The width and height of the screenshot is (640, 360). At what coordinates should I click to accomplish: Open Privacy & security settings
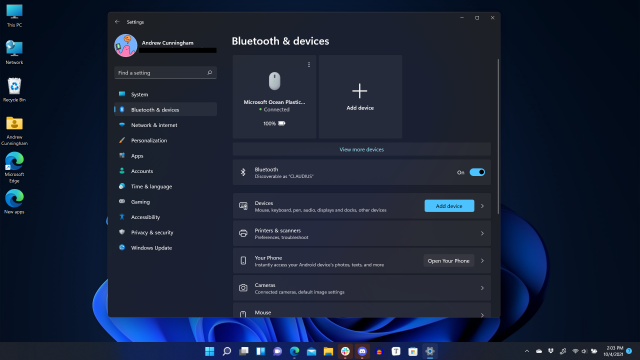coord(165,232)
